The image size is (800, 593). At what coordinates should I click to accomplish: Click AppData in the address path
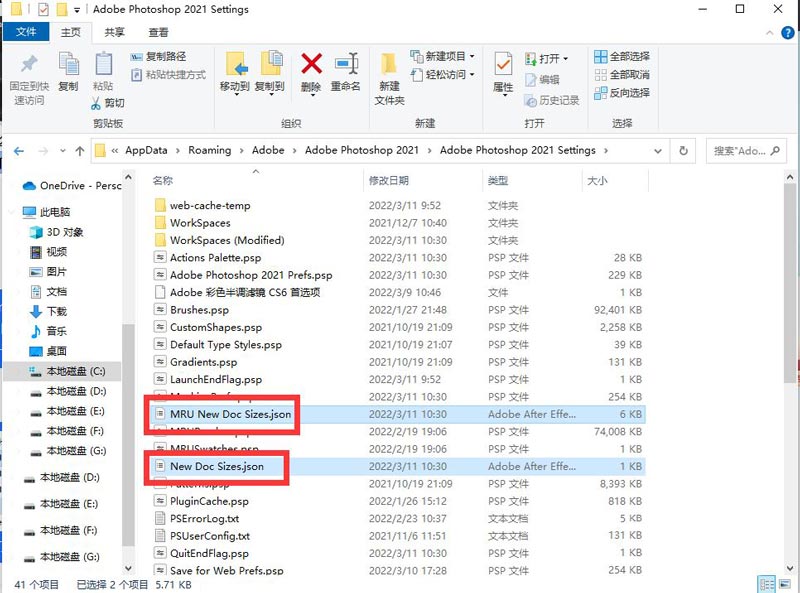pos(146,150)
